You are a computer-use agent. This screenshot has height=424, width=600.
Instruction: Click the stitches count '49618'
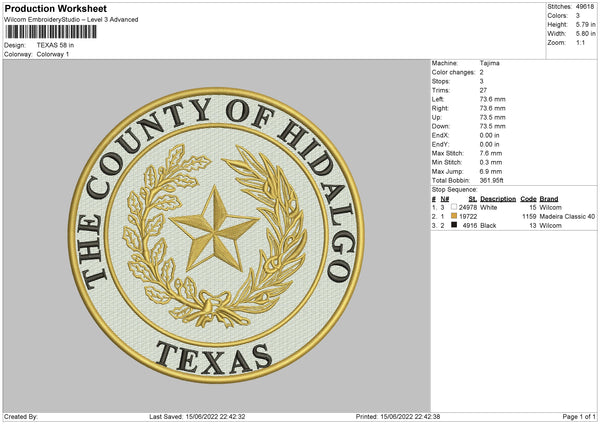[585, 7]
